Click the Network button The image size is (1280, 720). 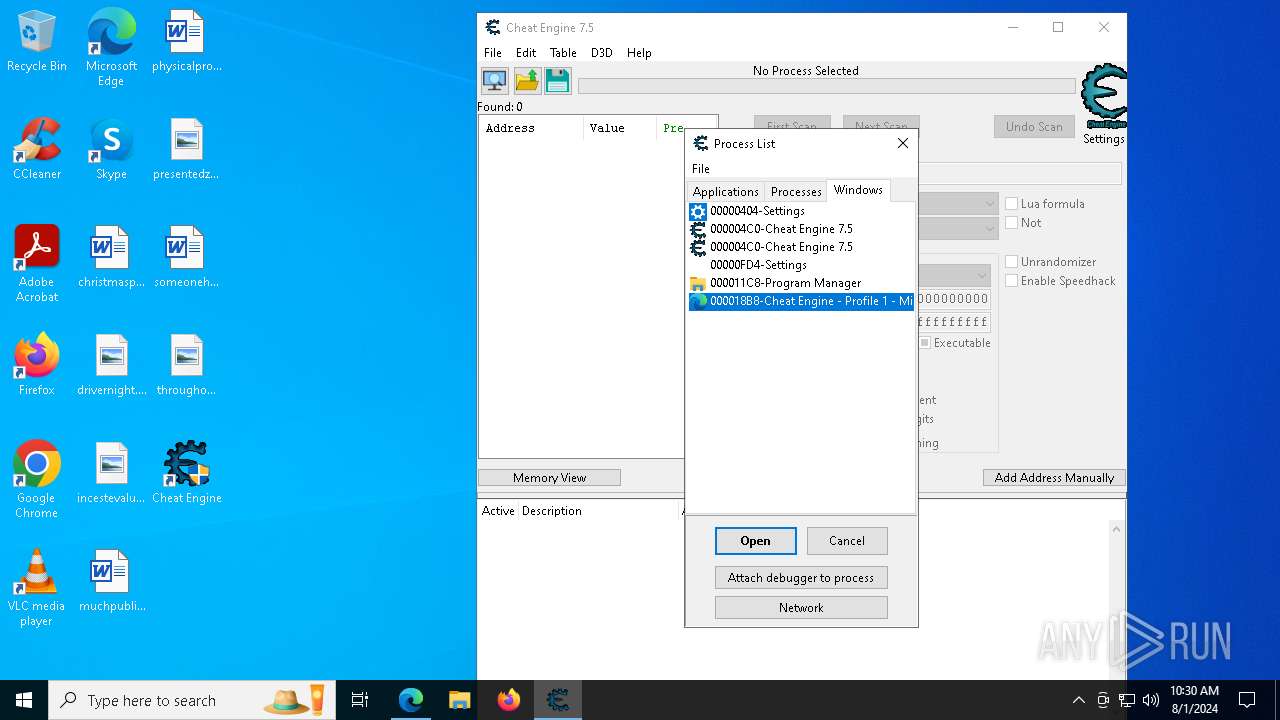click(801, 608)
